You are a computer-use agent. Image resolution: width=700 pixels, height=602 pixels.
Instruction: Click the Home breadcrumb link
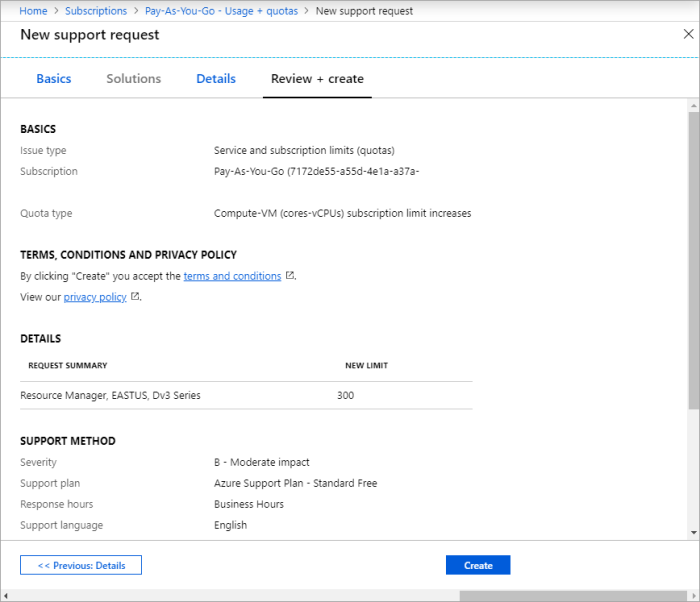(33, 11)
